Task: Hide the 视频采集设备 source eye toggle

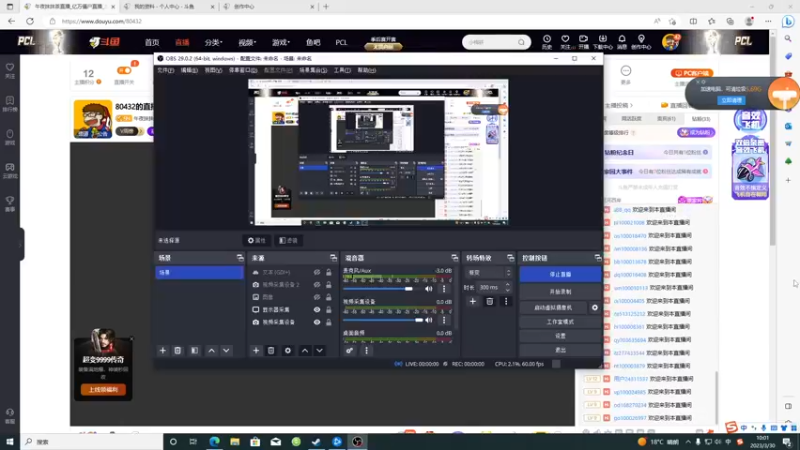Action: point(317,322)
